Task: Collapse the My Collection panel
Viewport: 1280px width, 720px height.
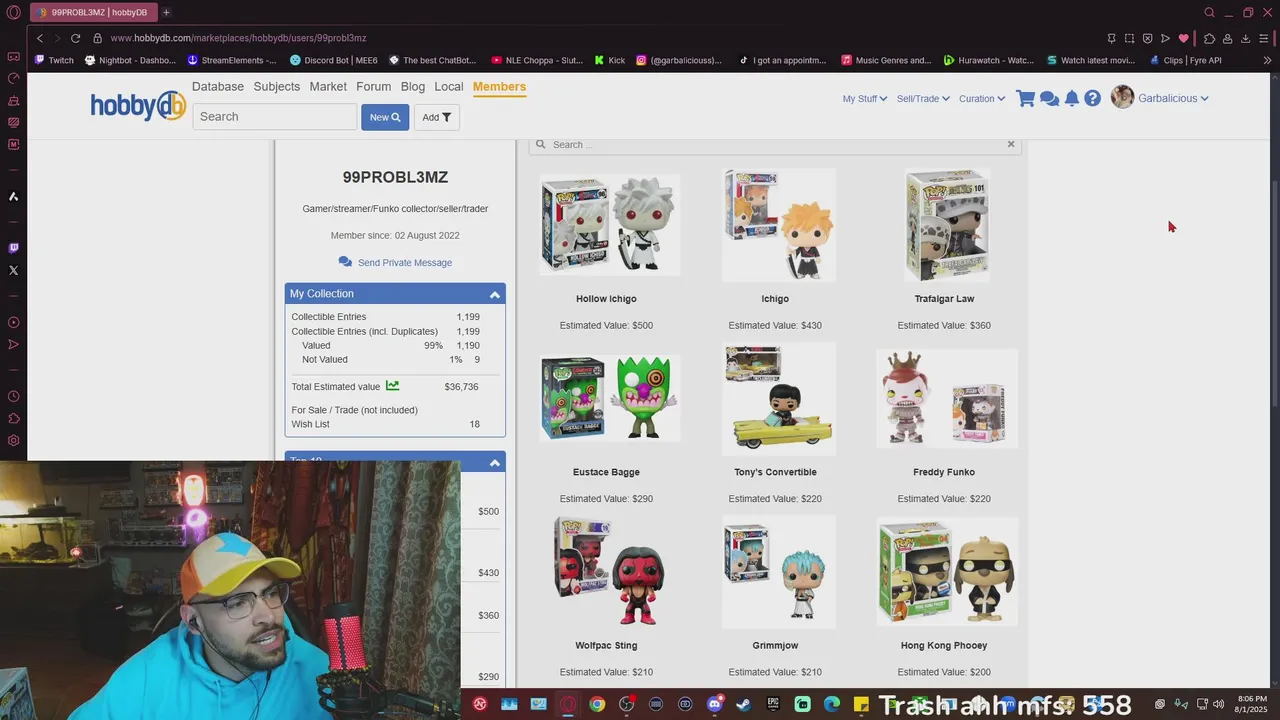Action: (494, 294)
